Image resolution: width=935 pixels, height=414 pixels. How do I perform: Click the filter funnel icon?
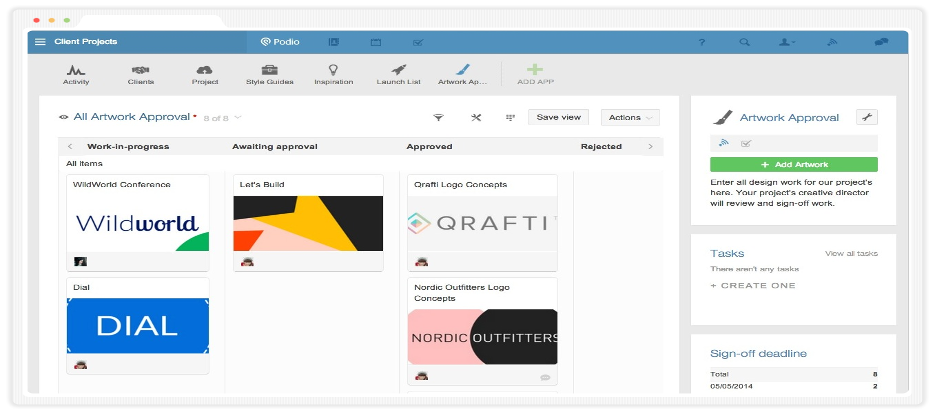click(438, 118)
